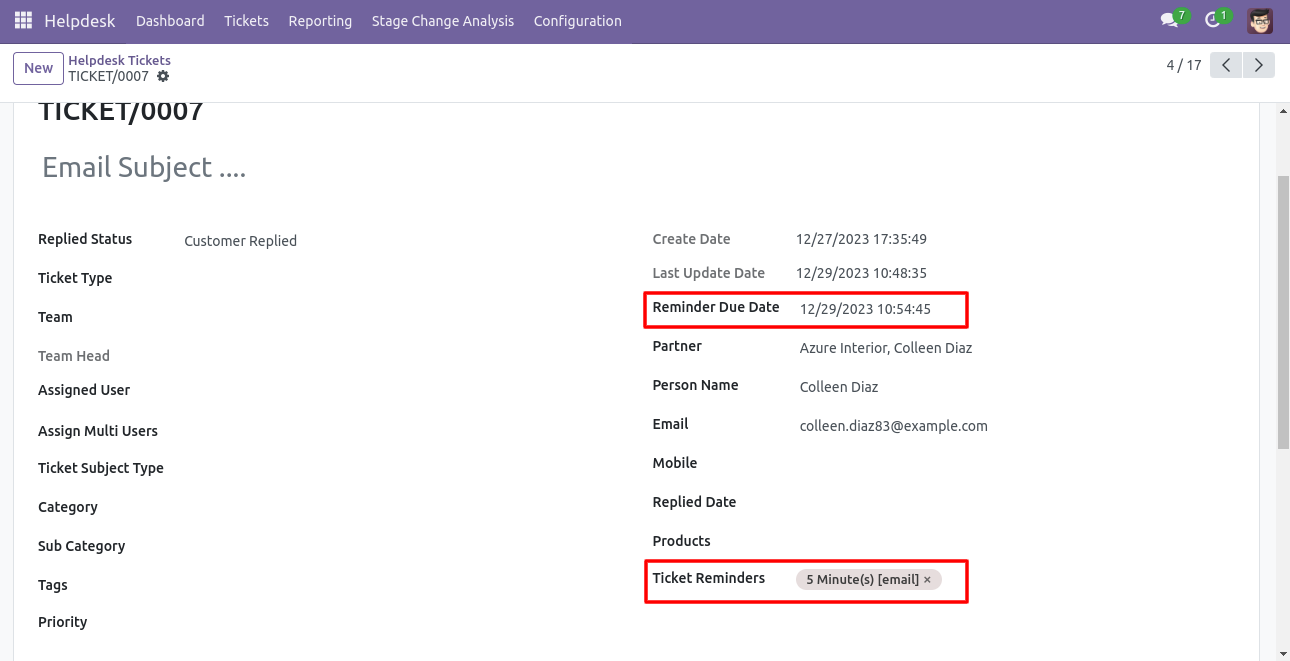Viewport: 1290px width, 661px height.
Task: Open Stage Change Analysis menu
Action: 443,21
